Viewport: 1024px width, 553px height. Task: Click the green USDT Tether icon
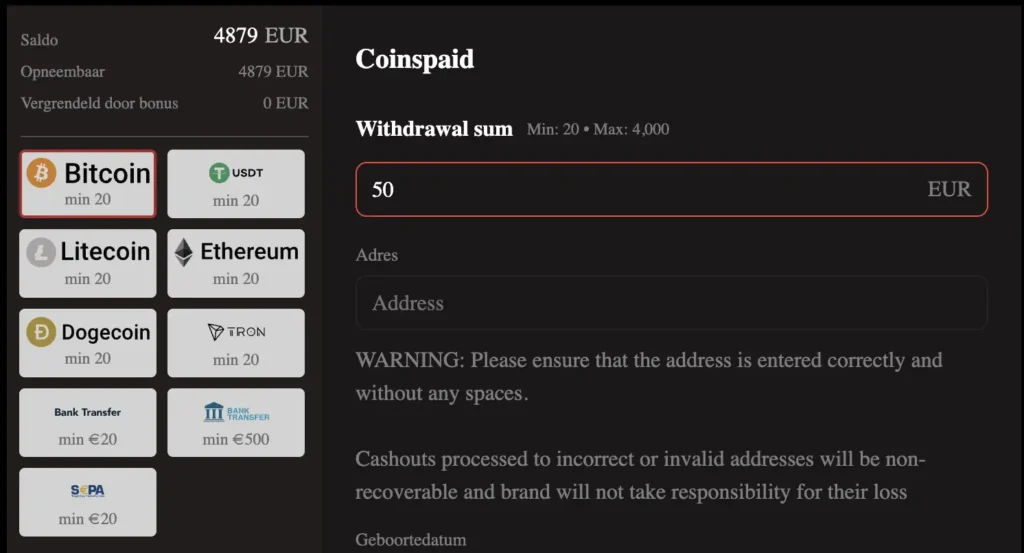click(219, 173)
